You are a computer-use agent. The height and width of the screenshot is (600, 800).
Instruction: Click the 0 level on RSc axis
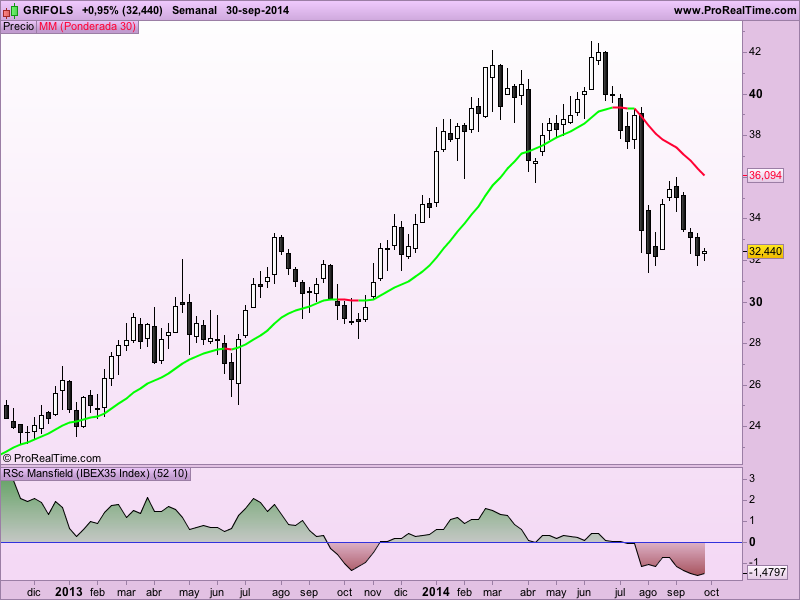[x=752, y=542]
